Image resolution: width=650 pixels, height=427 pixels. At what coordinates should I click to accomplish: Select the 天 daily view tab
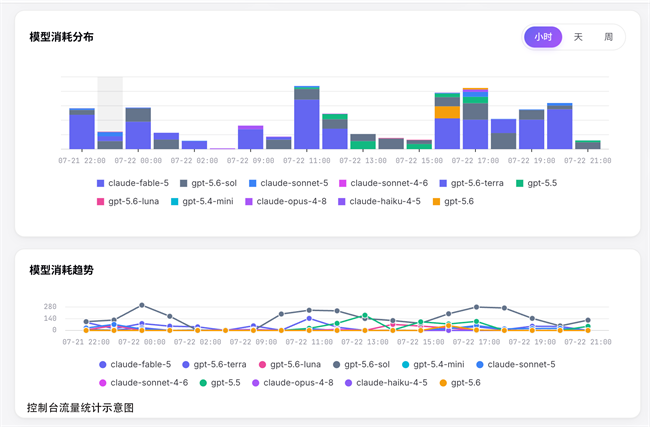coord(578,37)
